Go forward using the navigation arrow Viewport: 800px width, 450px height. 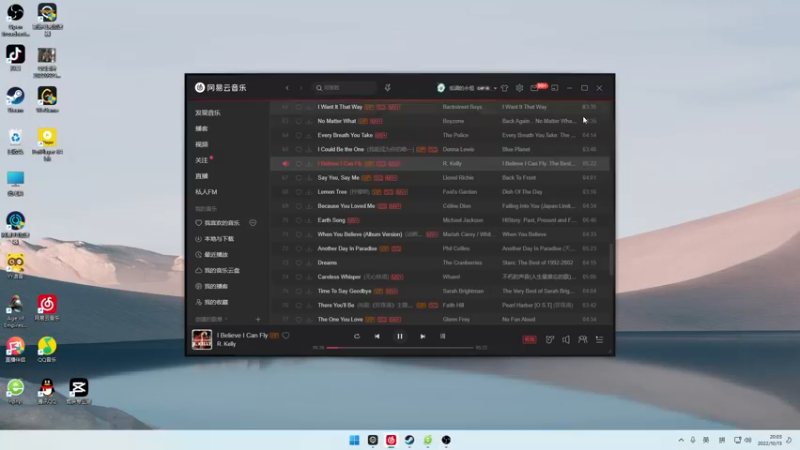(x=301, y=88)
